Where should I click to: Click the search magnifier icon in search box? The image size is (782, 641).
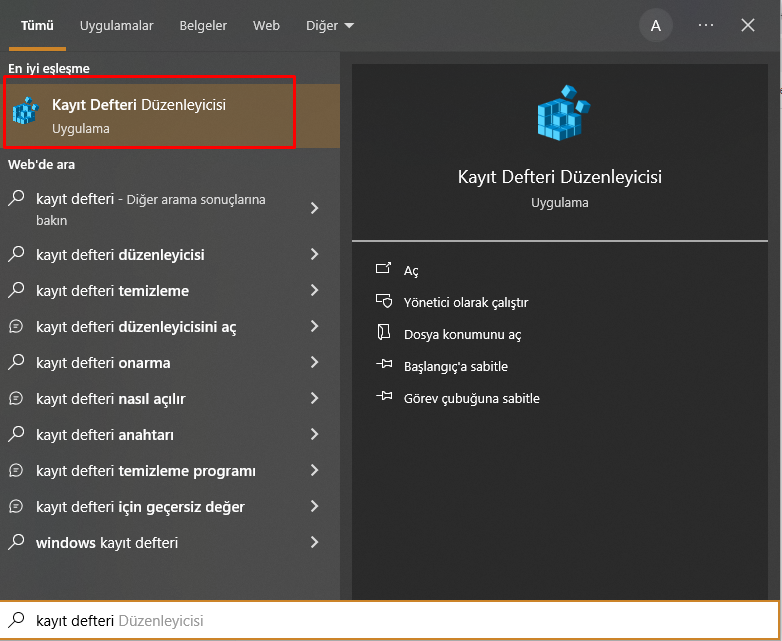[16, 620]
